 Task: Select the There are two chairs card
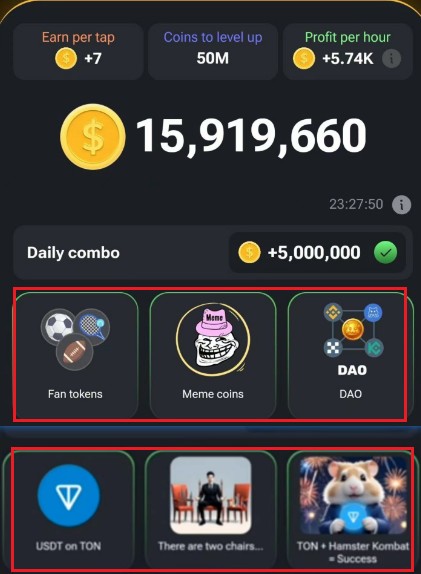pyautogui.click(x=211, y=510)
